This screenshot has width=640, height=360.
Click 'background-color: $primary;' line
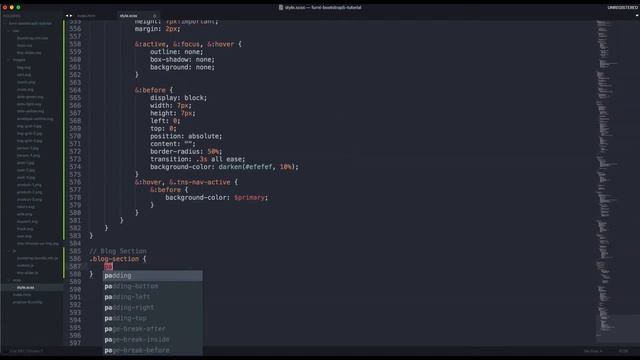pos(217,198)
